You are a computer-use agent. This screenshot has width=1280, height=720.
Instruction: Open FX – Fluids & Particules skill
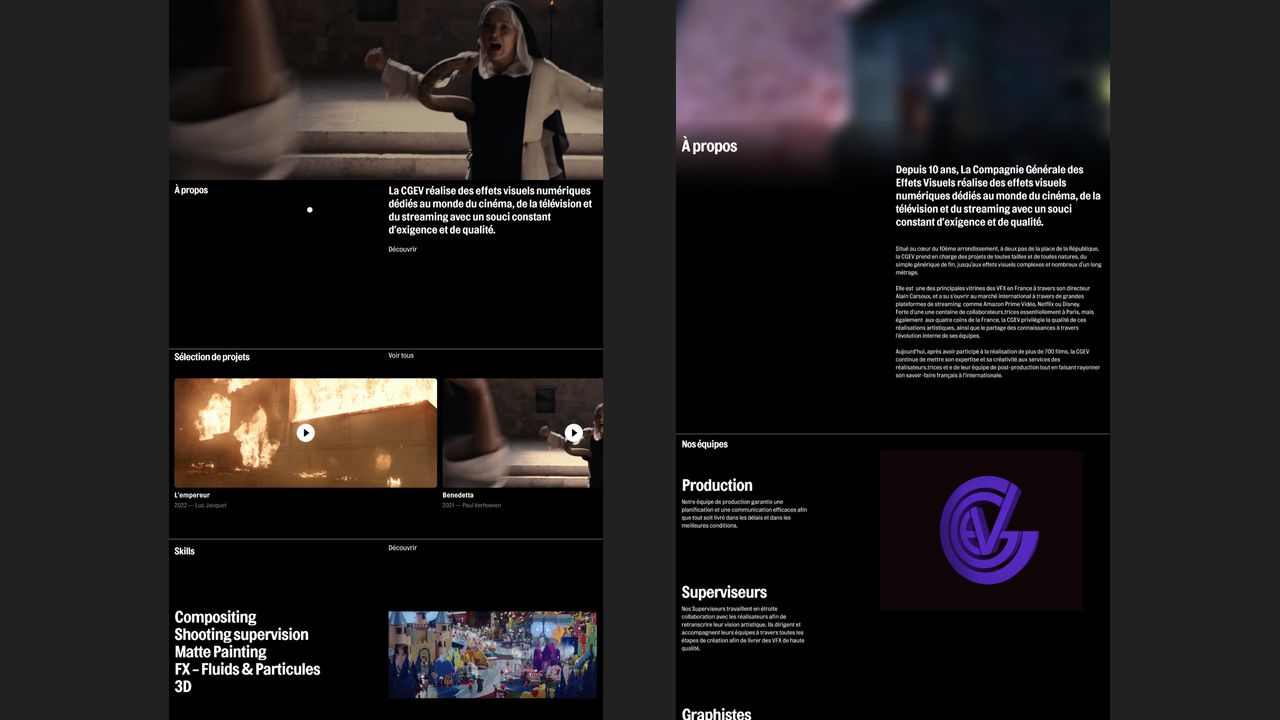click(x=247, y=669)
